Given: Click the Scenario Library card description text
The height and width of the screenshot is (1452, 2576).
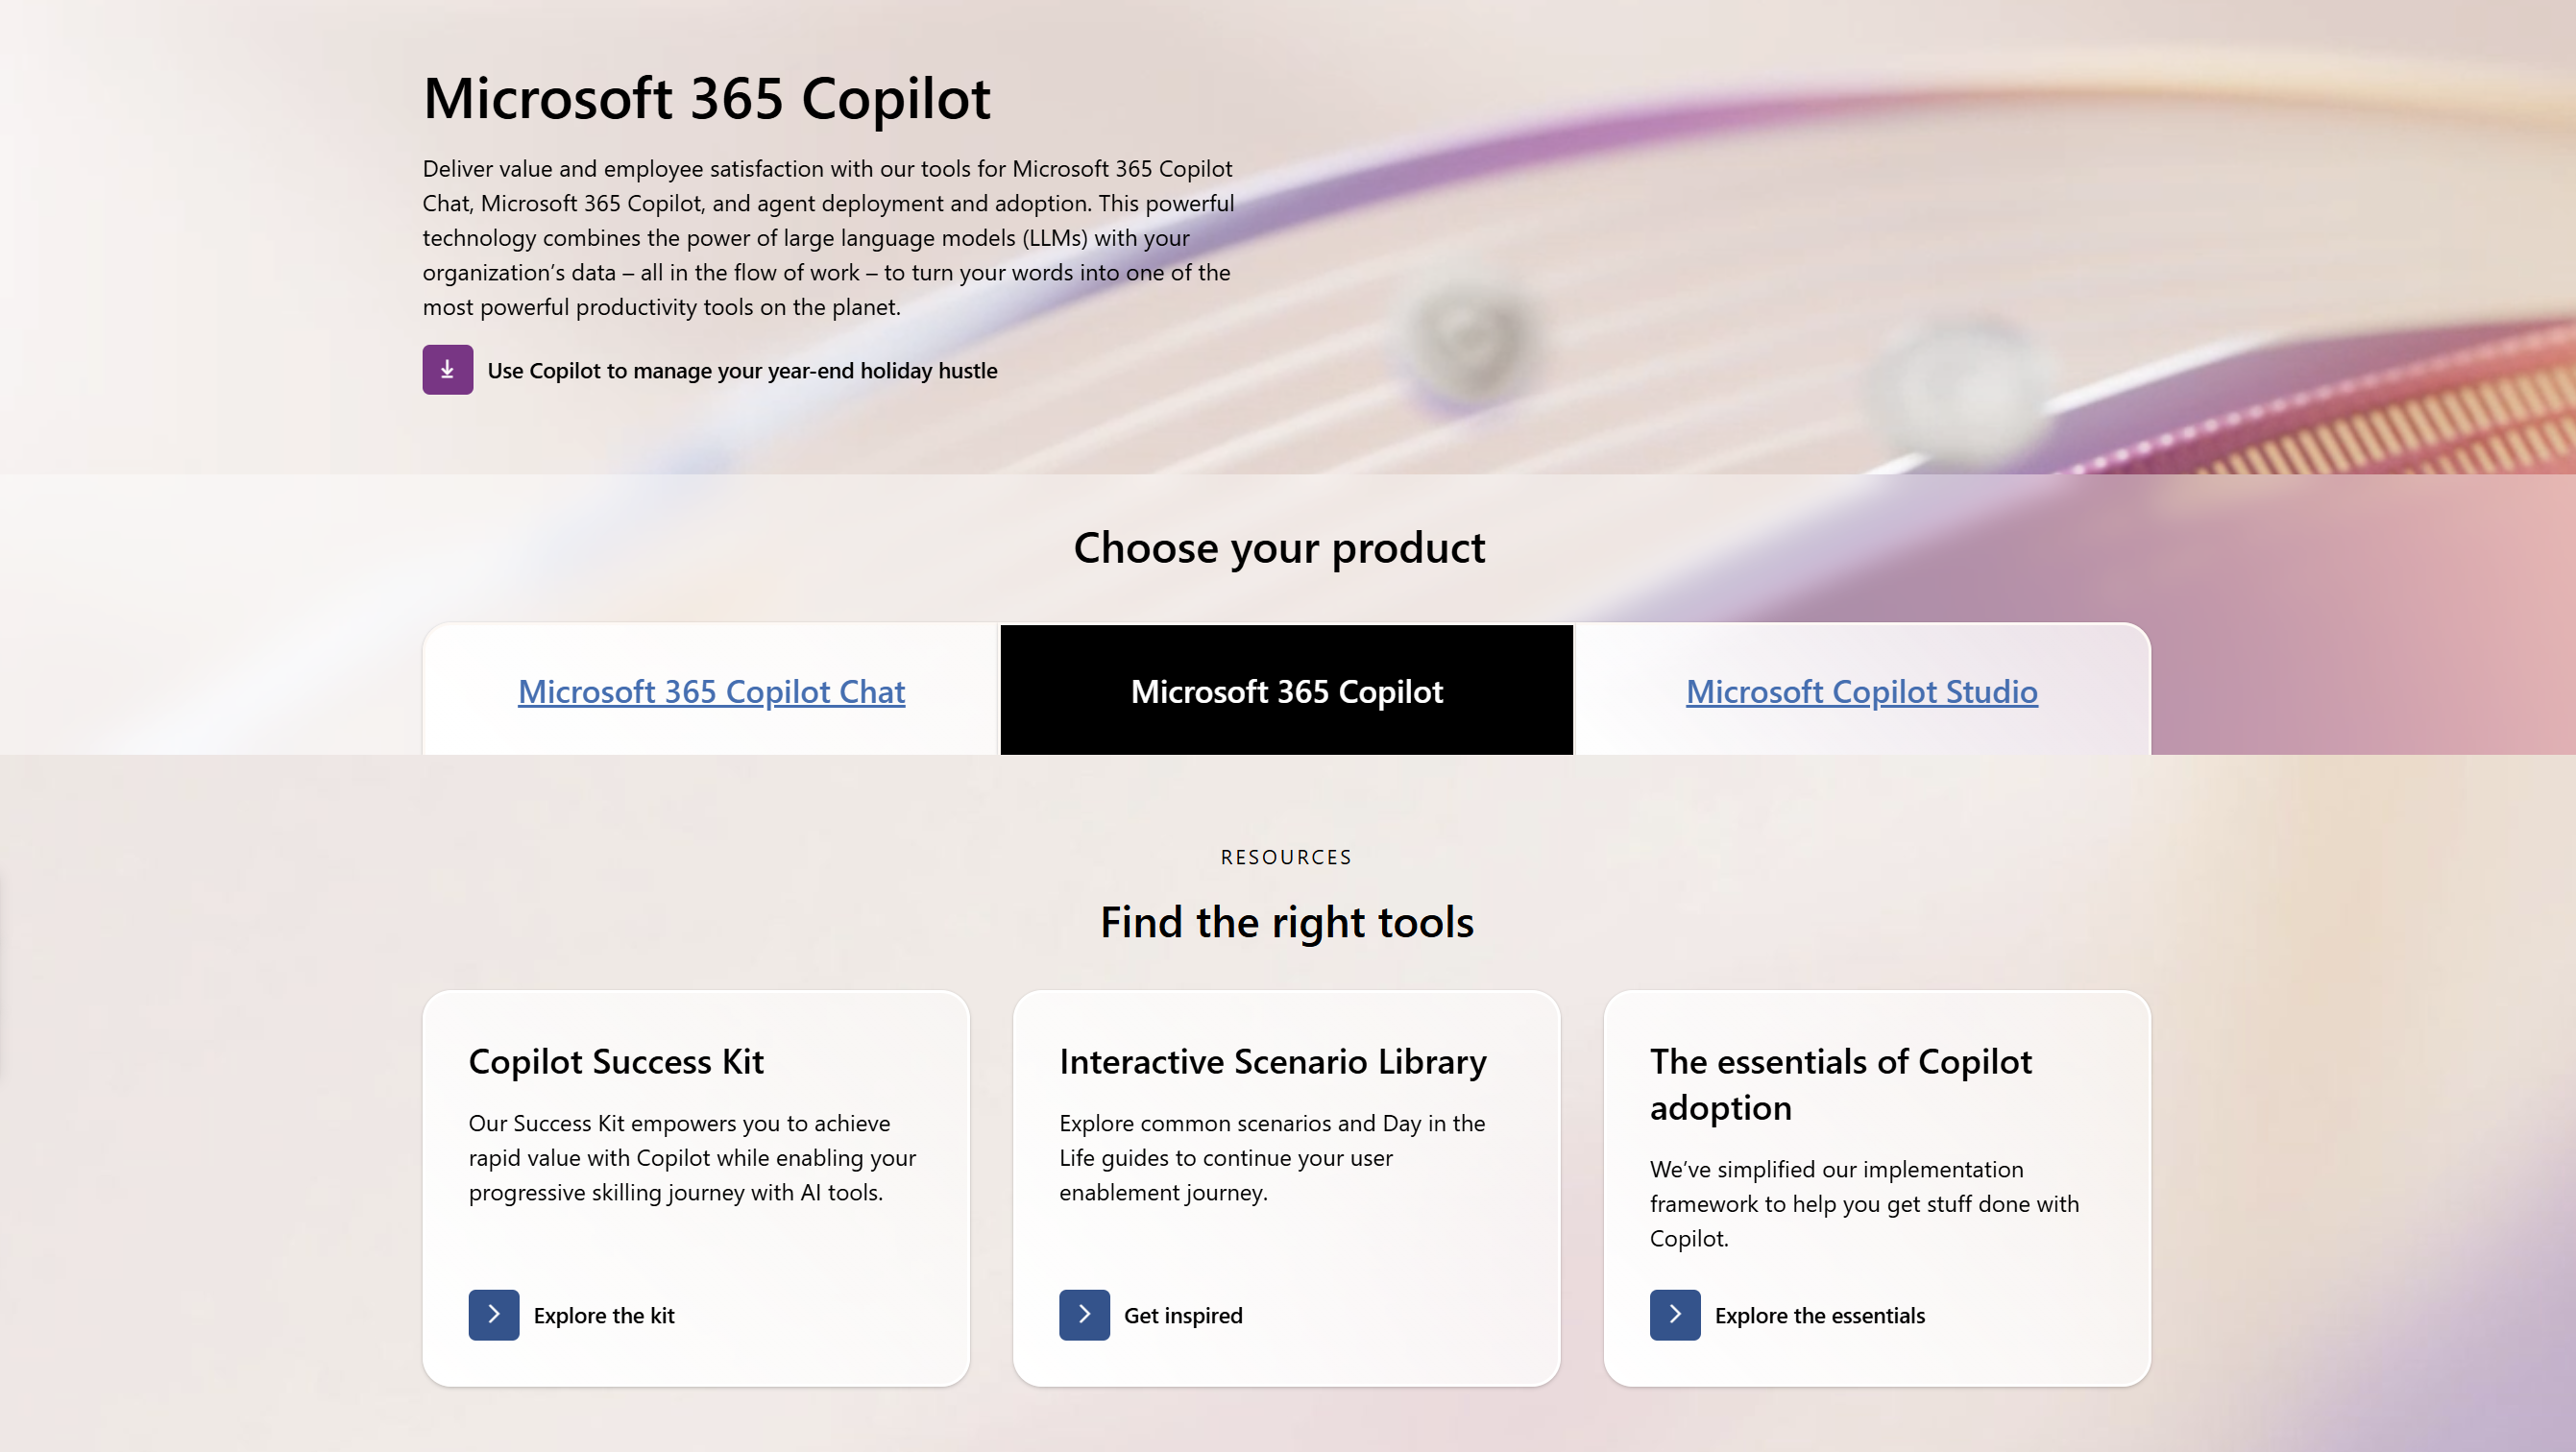Looking at the screenshot, I should (x=1272, y=1157).
